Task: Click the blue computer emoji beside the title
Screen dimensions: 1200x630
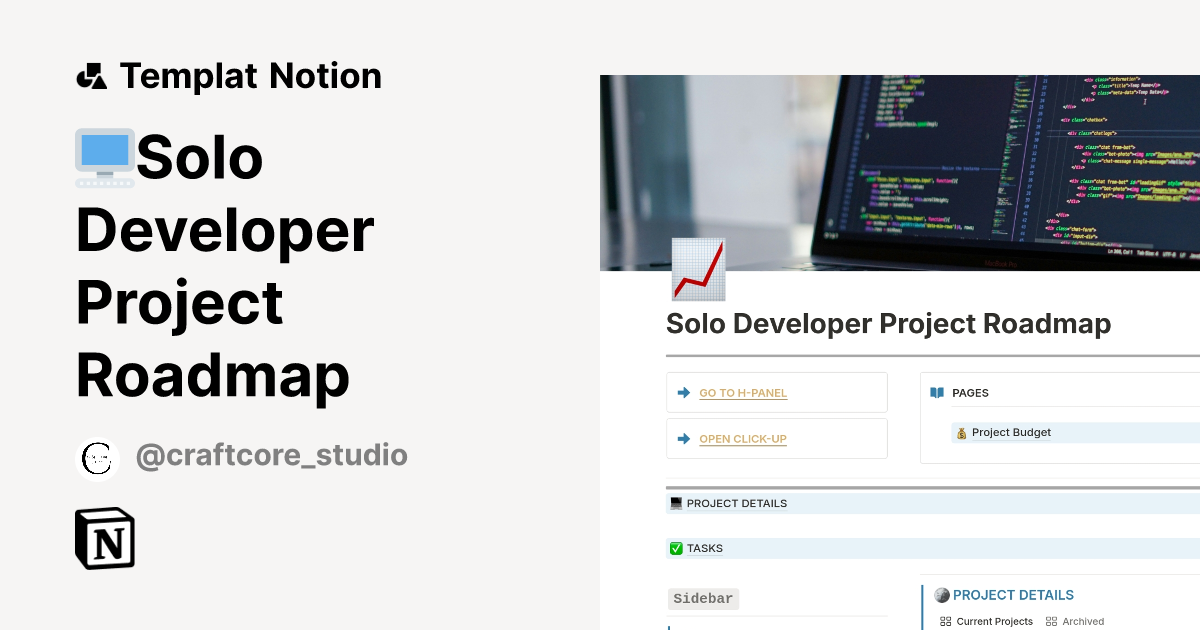Action: point(104,157)
